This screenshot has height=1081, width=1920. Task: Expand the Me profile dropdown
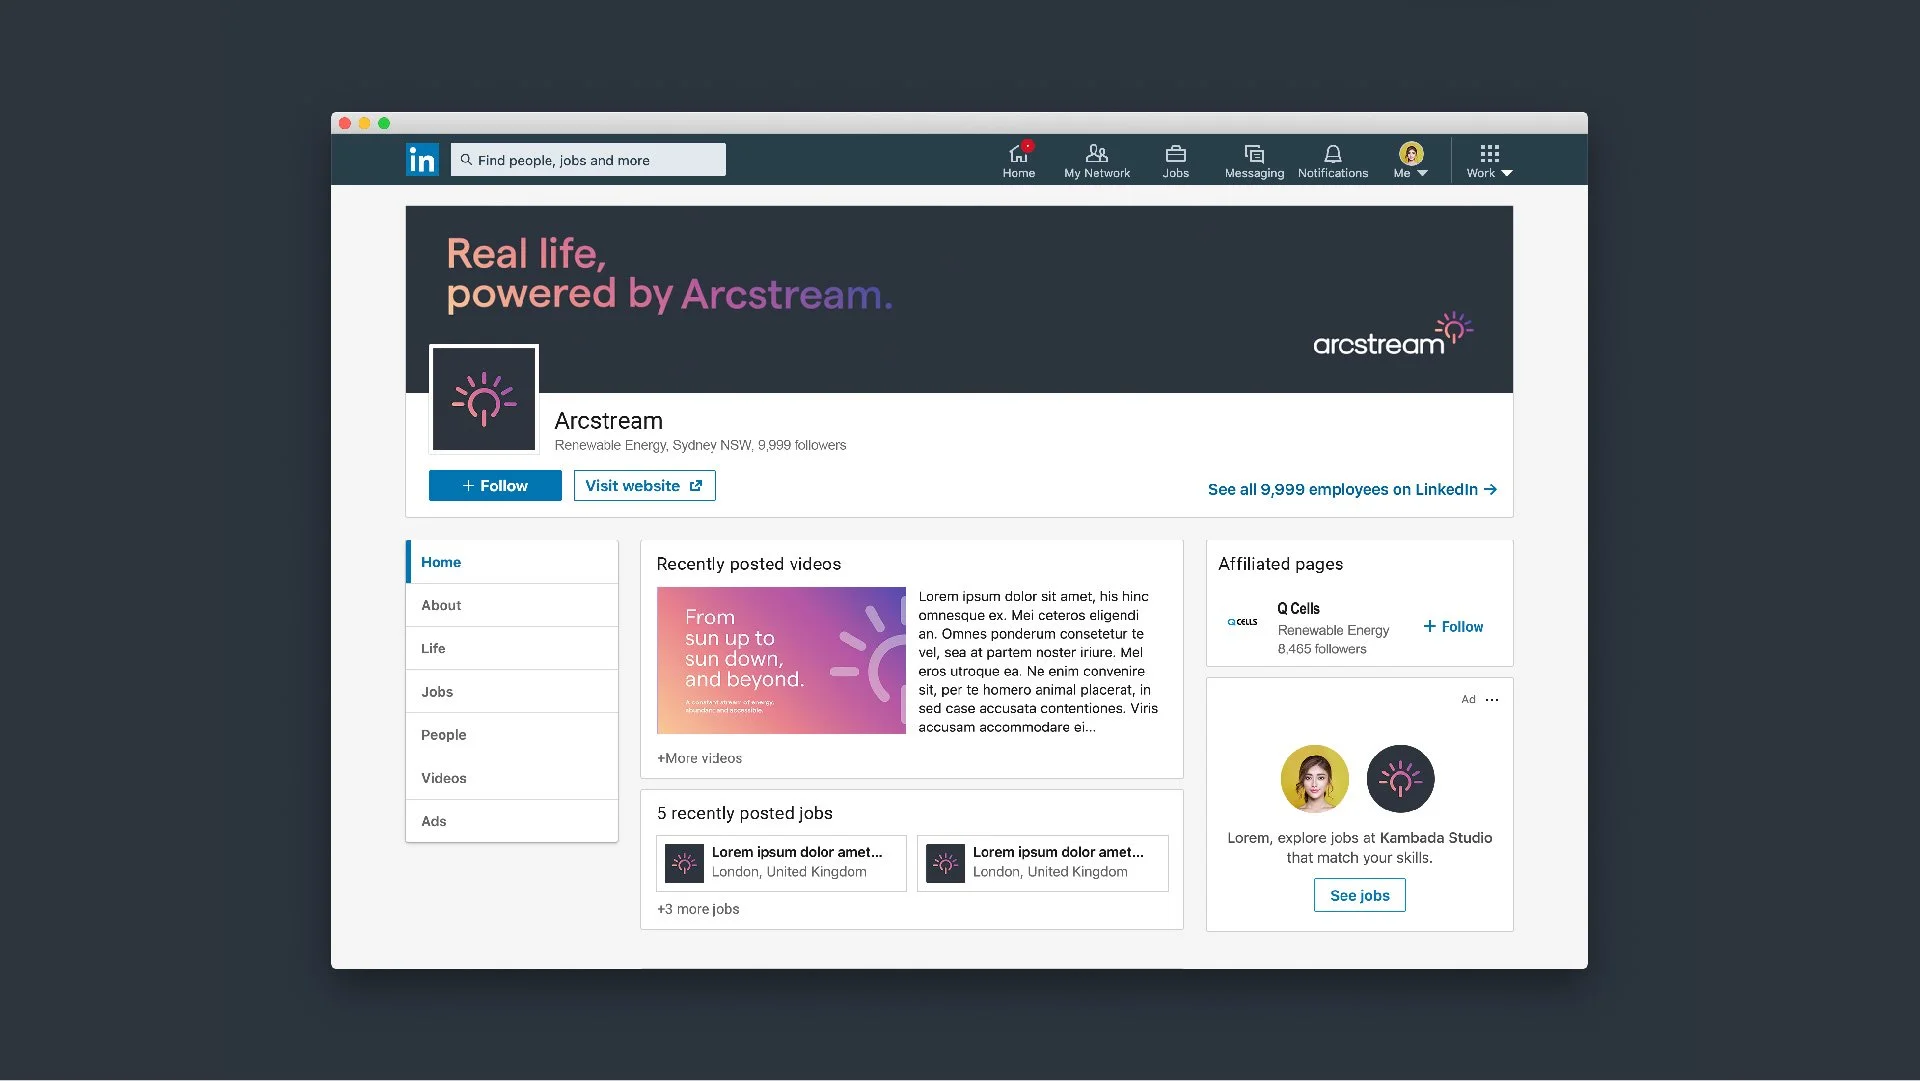point(1410,160)
